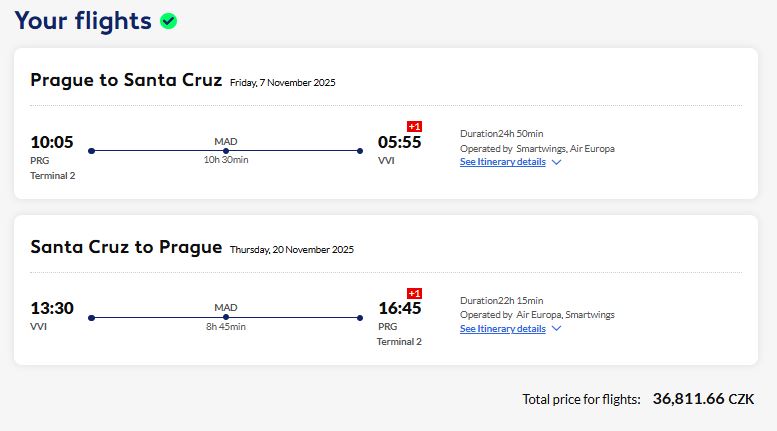Click PRG arrival dot on return route line
Viewport: 777px width, 431px height.
coord(360,318)
